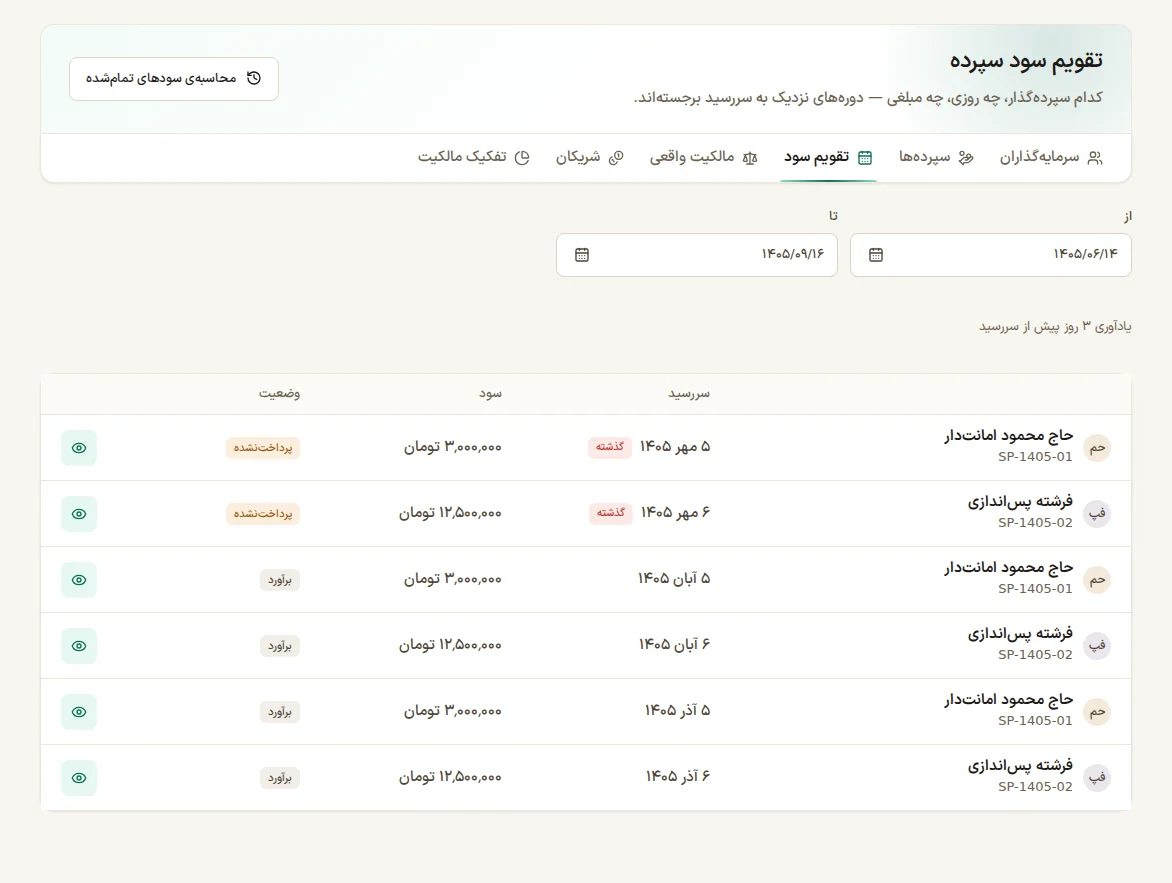Click the calendar icon in the «از» date field
1172x883 pixels.
tap(876, 255)
